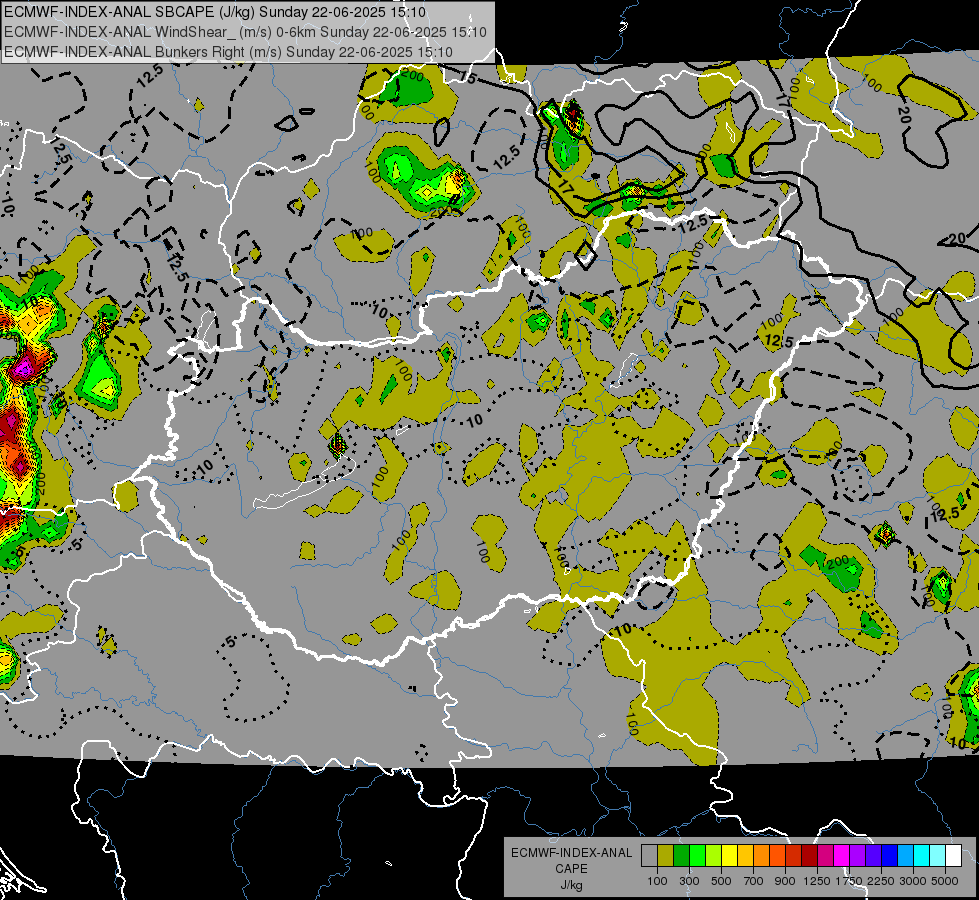Image resolution: width=979 pixels, height=900 pixels.
Task: Pick the bright magenta legend swatch
Action: pyautogui.click(x=842, y=856)
